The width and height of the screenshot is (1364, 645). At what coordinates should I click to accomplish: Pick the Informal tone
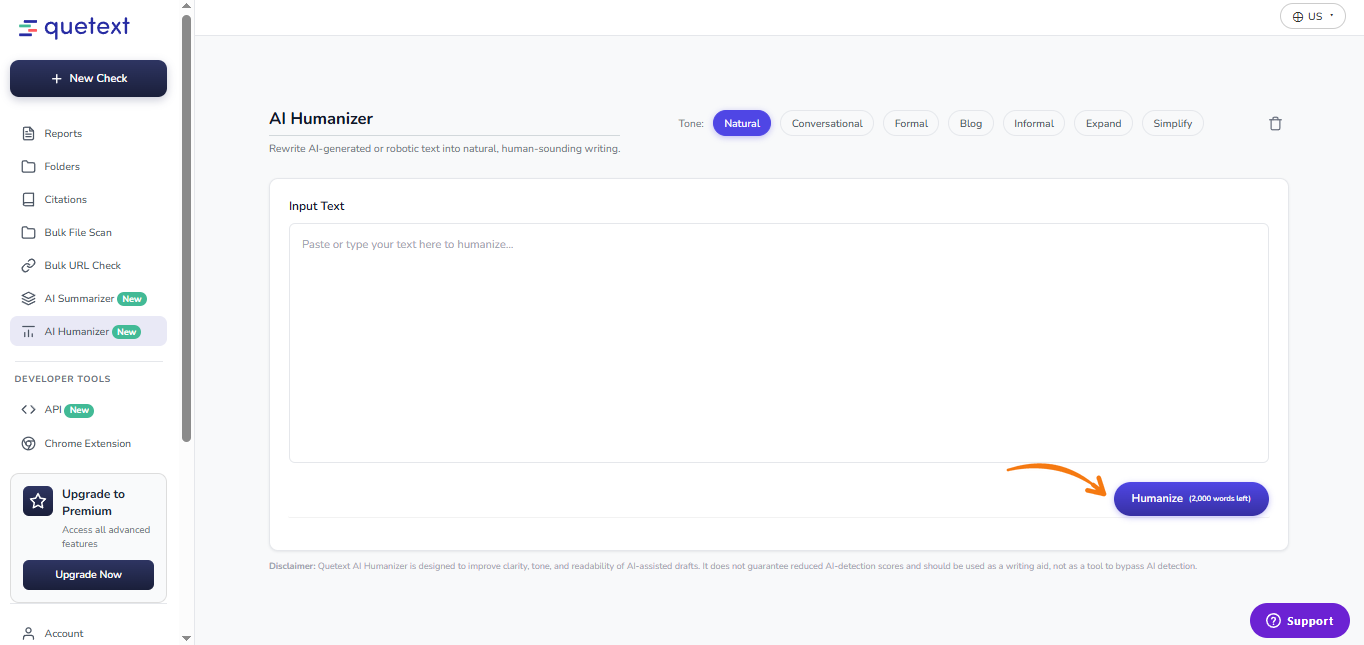pyautogui.click(x=1034, y=124)
